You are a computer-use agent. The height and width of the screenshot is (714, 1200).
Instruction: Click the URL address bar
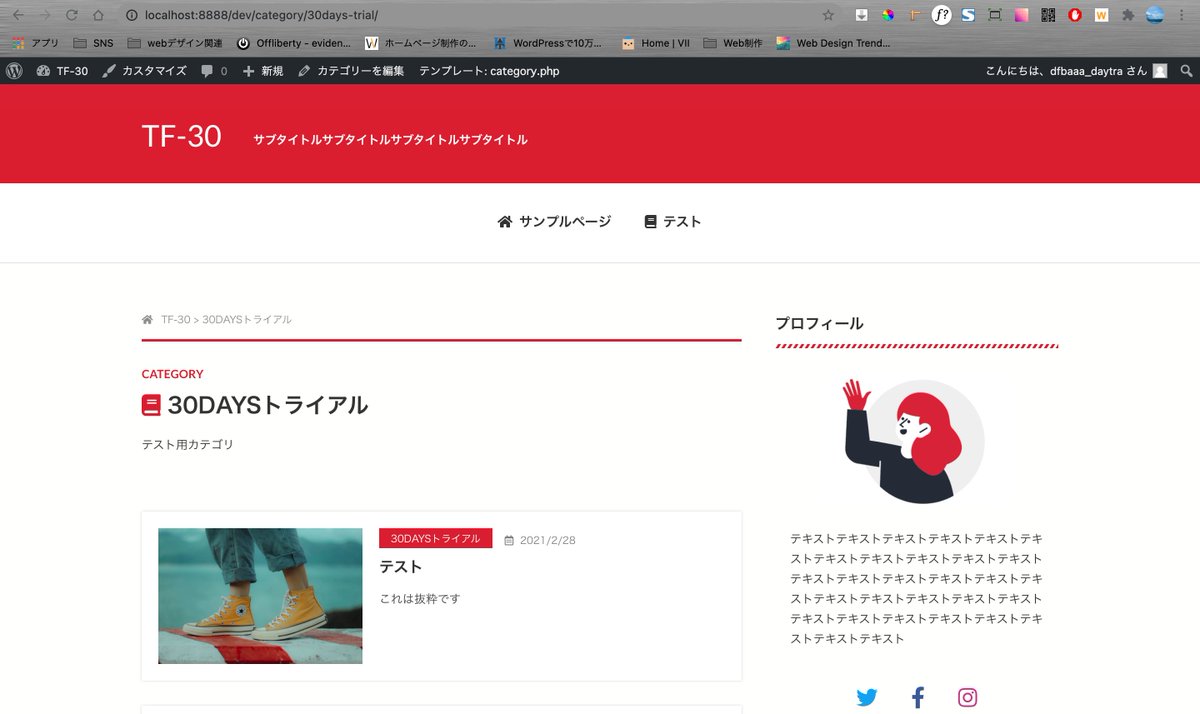pos(470,15)
